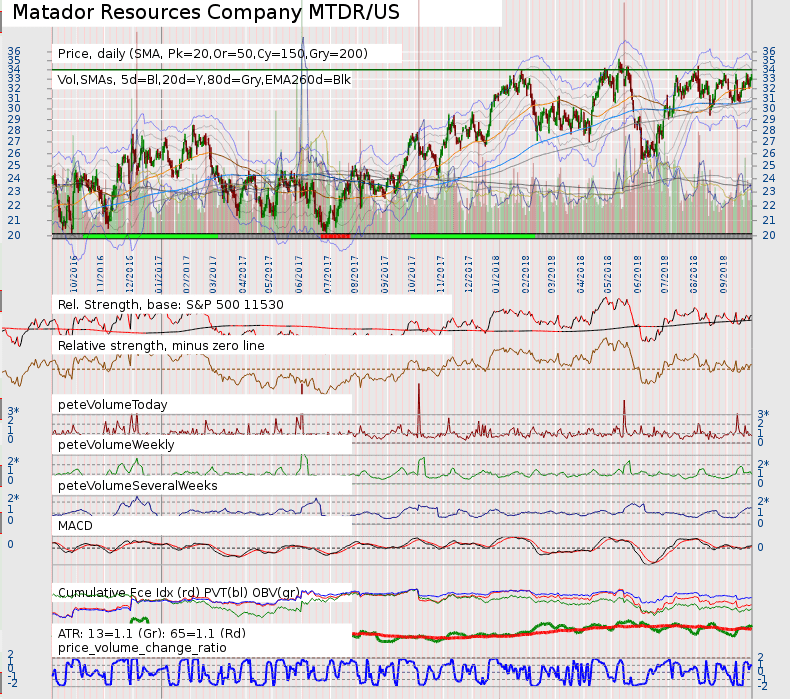Click the 04/2018 date axis label
This screenshot has height=699, width=790.
click(x=581, y=274)
